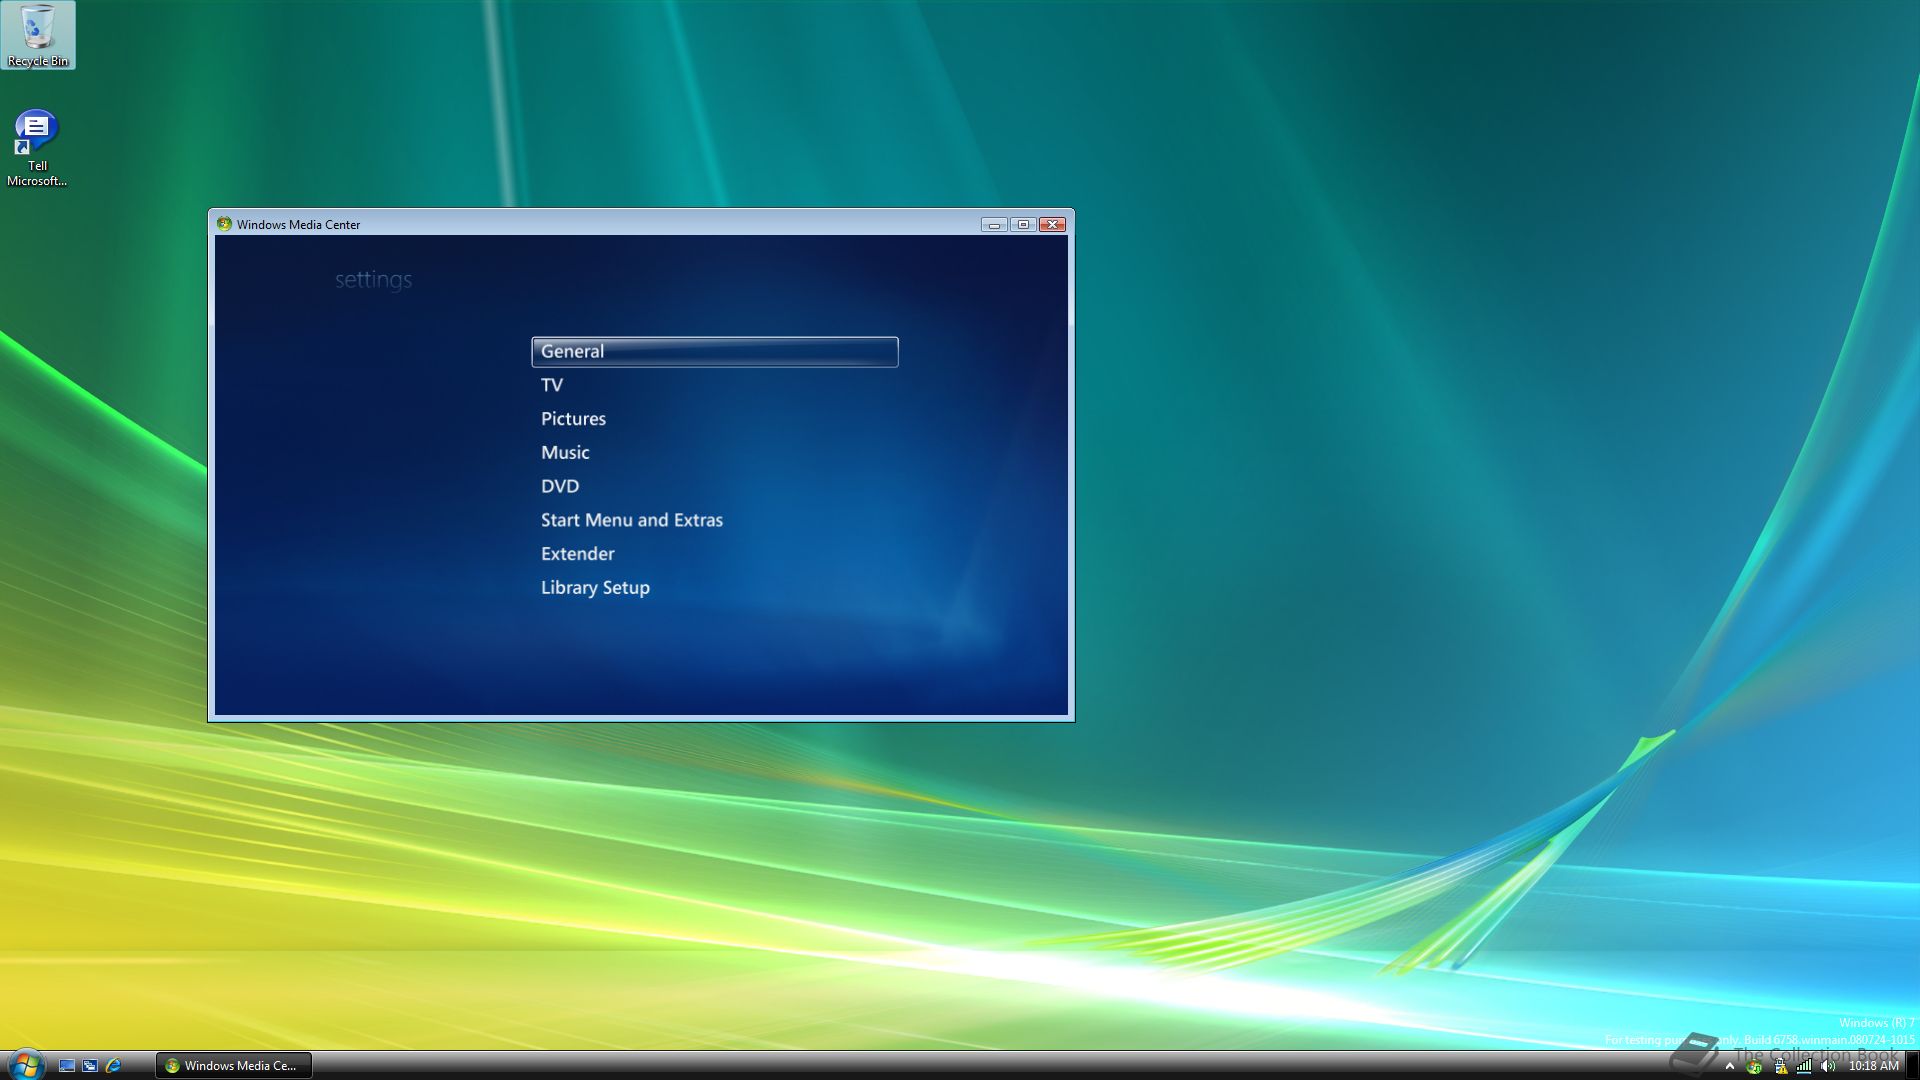The width and height of the screenshot is (1920, 1080).
Task: Maximize the Windows Media Center window
Action: click(x=1023, y=225)
